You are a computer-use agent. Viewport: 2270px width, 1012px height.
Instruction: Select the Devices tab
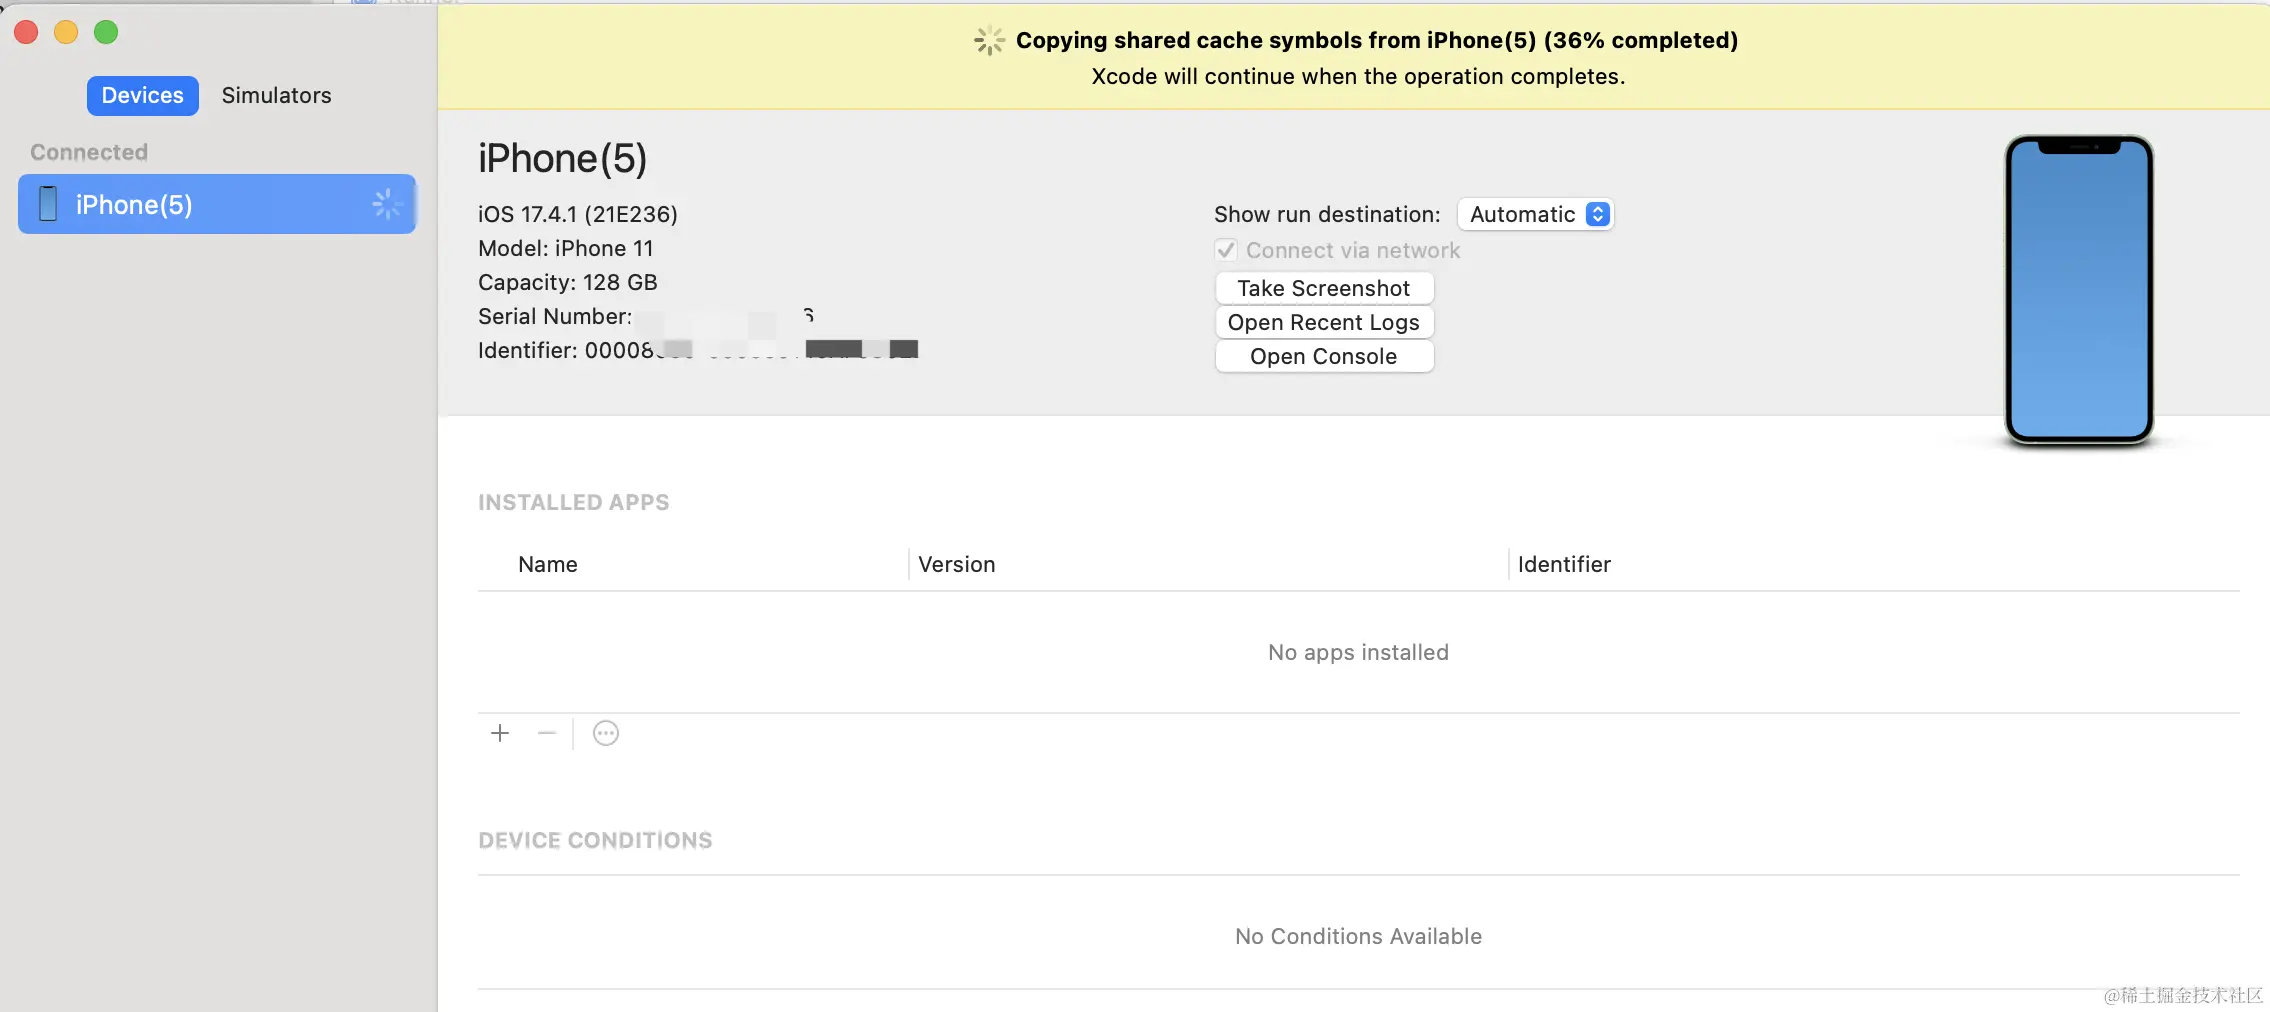pyautogui.click(x=143, y=95)
